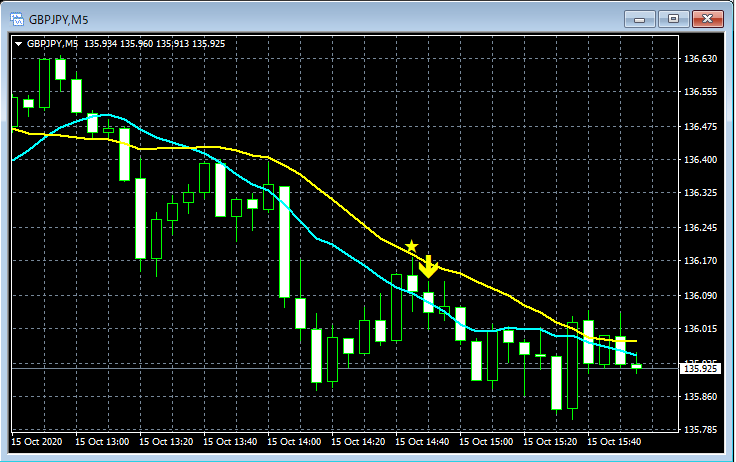736x462 pixels.
Task: Click the chart window icon beside GBPJPY,M5 title
Action: (x=17, y=19)
